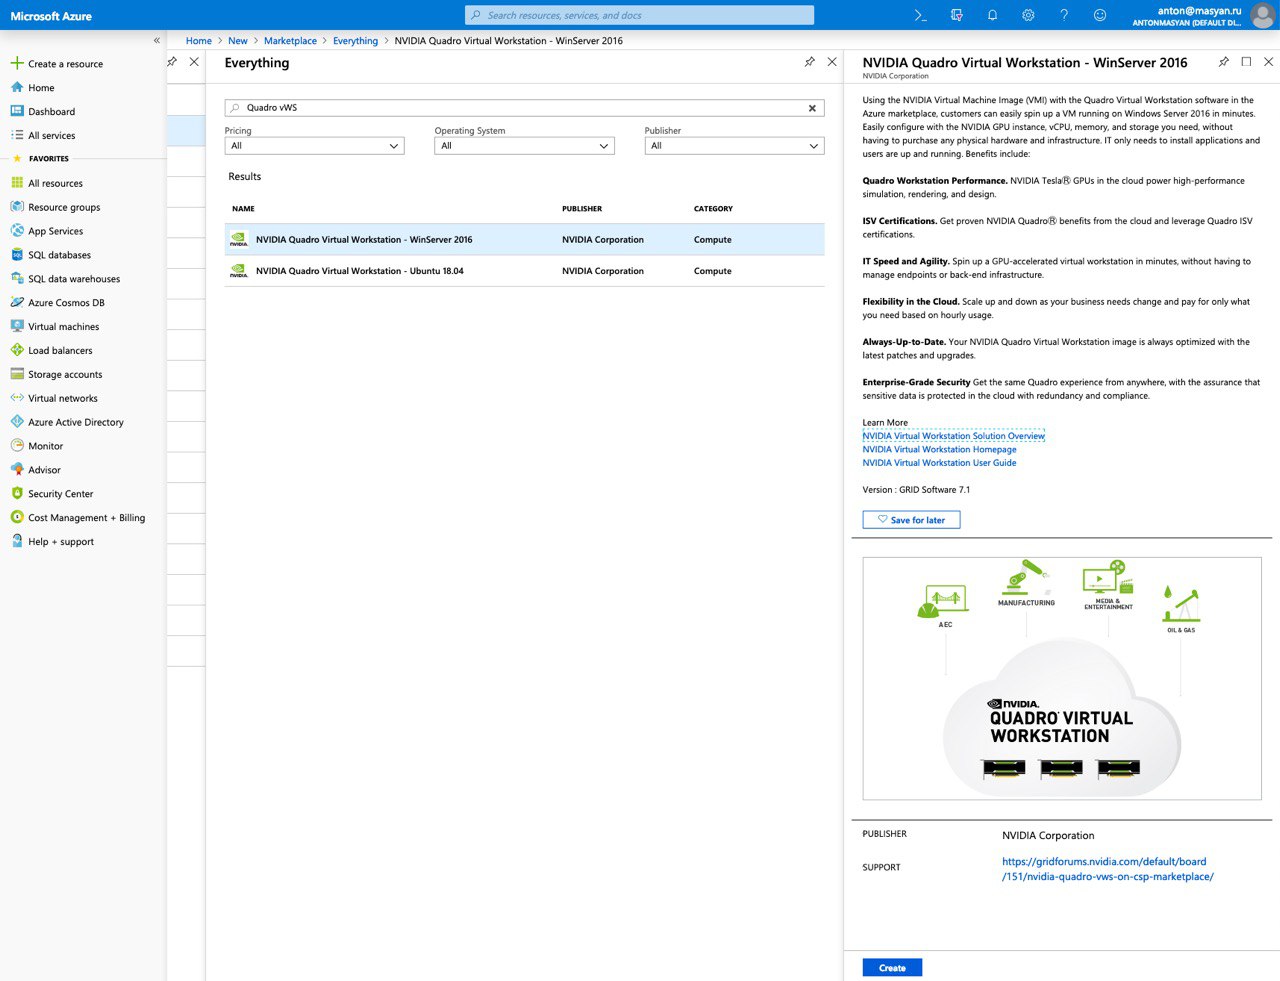Open the notifications bell
This screenshot has width=1280, height=981.
tap(992, 15)
